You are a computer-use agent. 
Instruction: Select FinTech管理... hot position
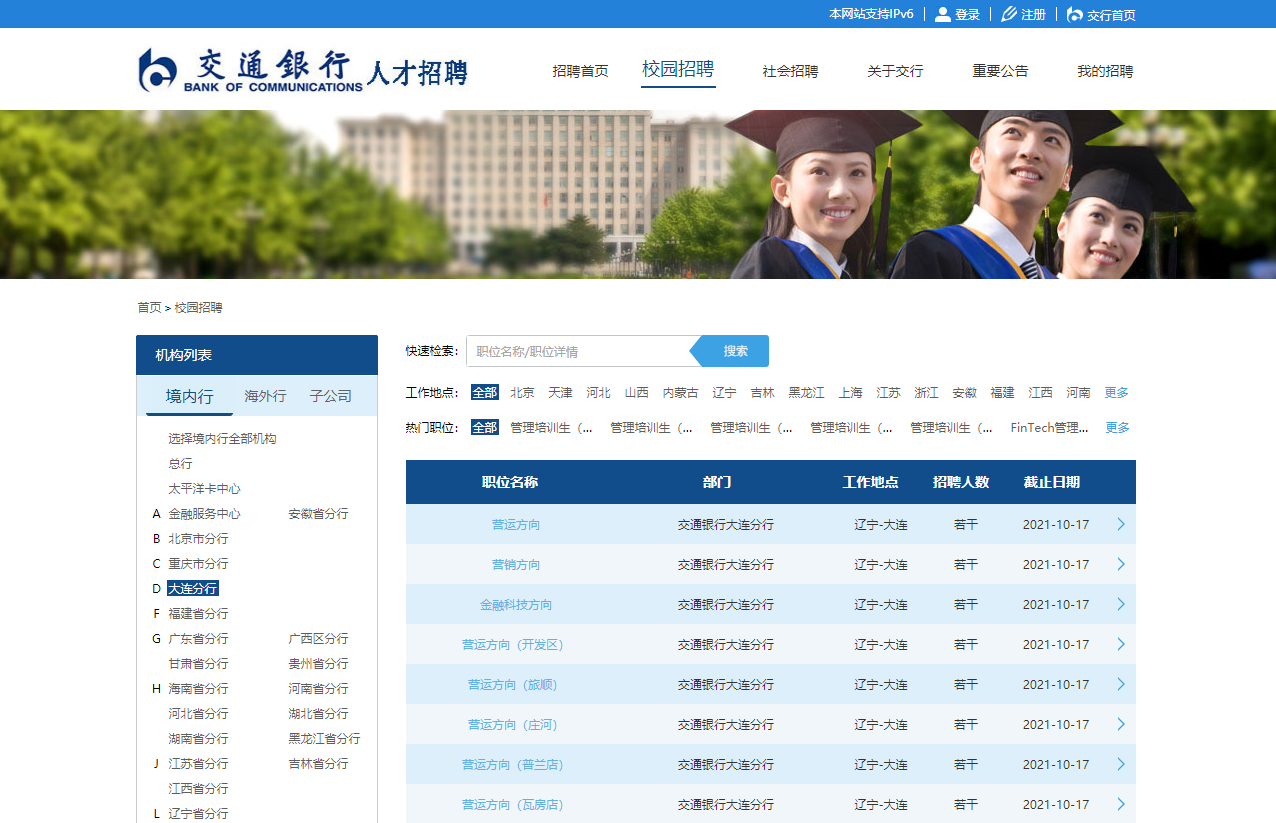[1050, 428]
